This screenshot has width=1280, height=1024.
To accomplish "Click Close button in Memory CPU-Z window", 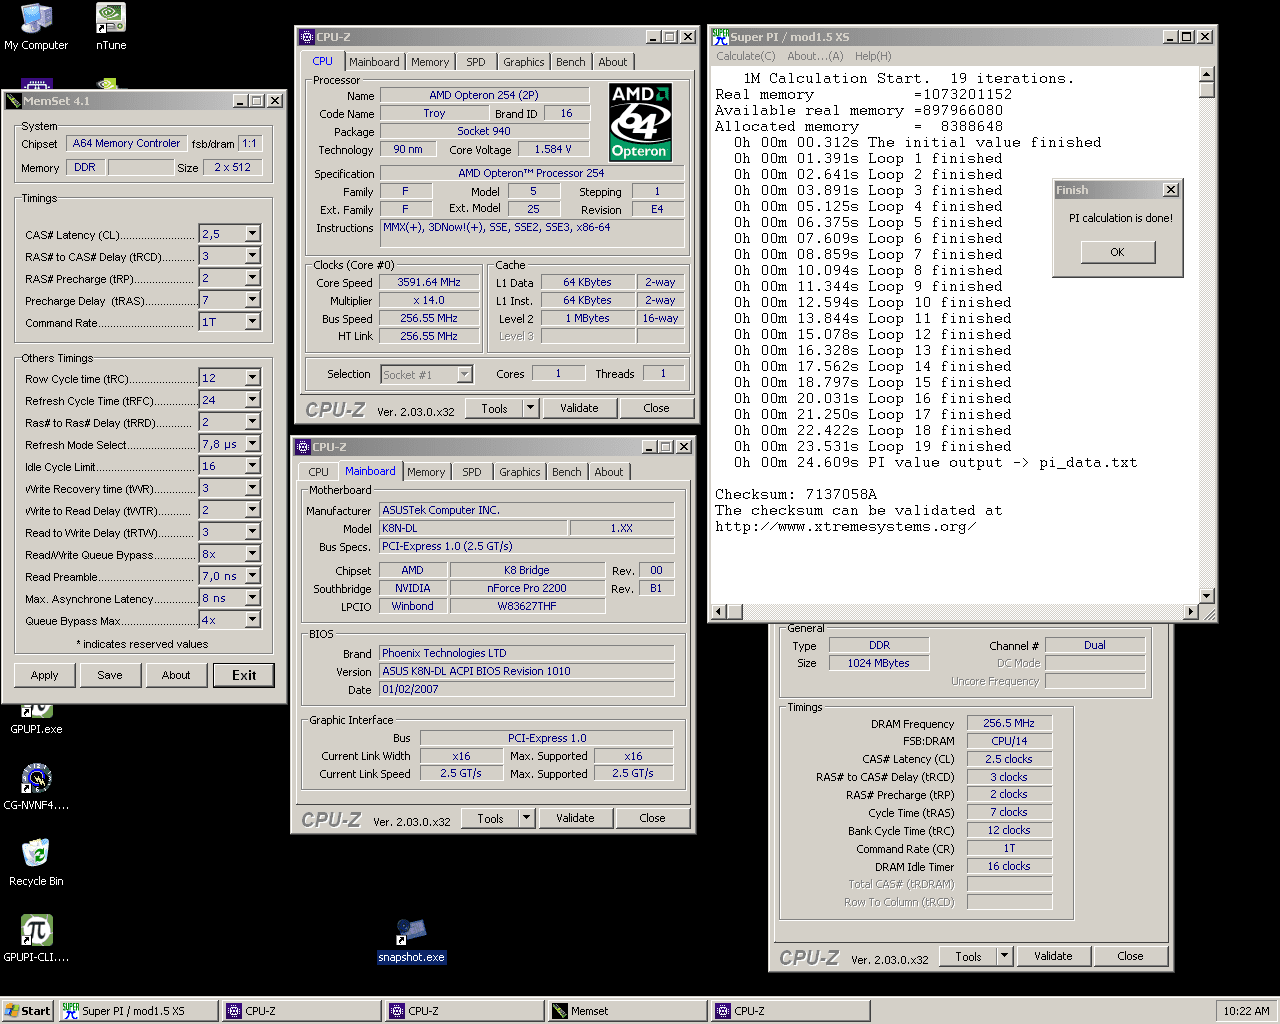I will (1130, 956).
